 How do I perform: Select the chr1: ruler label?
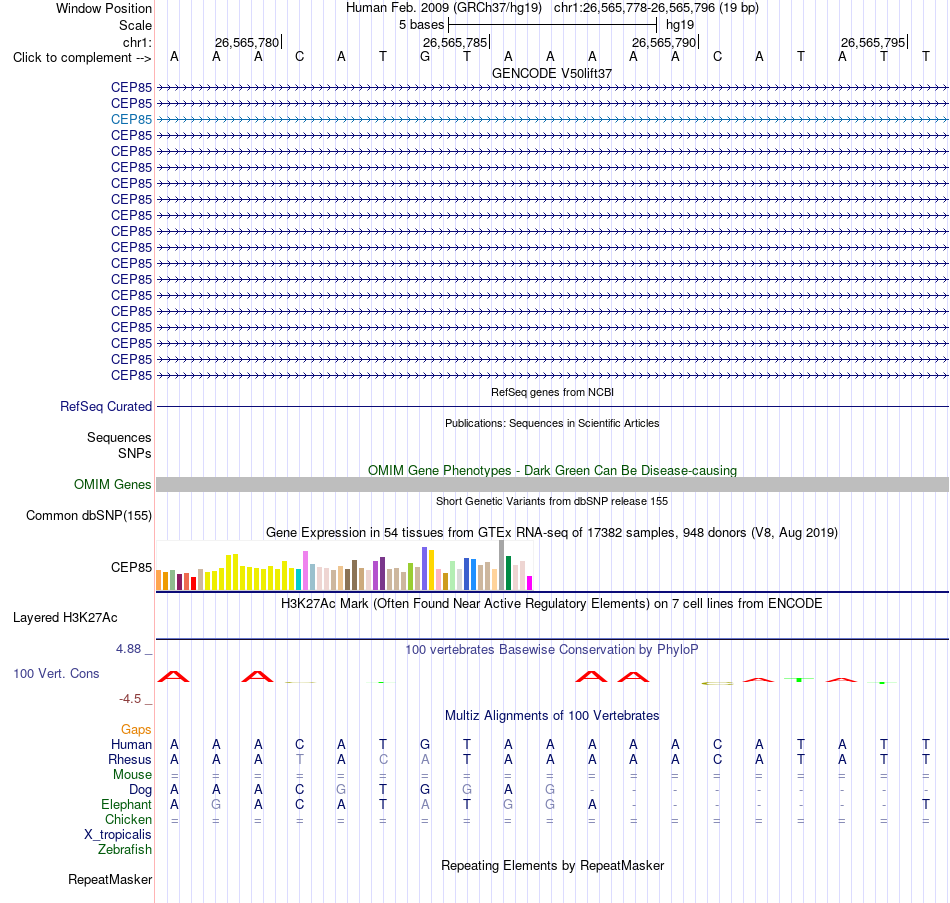[x=137, y=42]
